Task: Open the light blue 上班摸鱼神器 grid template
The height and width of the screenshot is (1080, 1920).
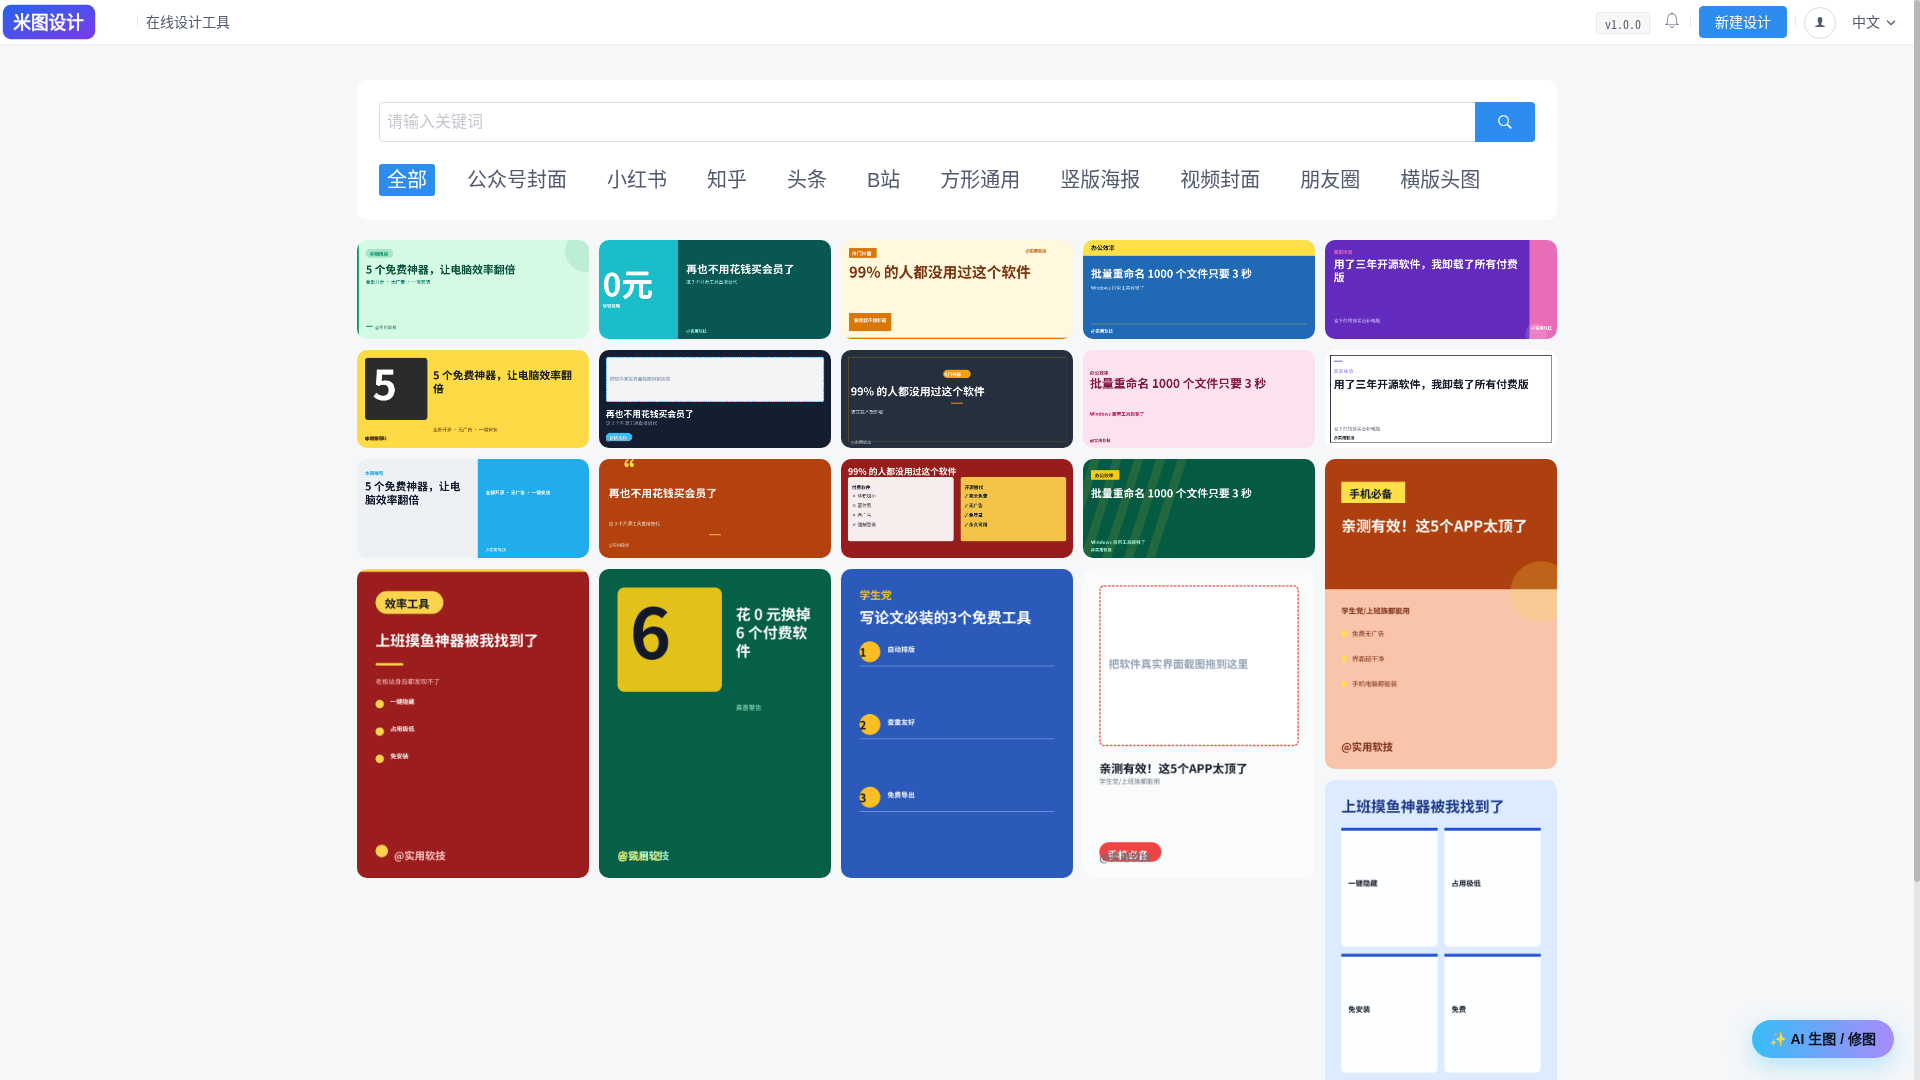Action: click(1441, 930)
